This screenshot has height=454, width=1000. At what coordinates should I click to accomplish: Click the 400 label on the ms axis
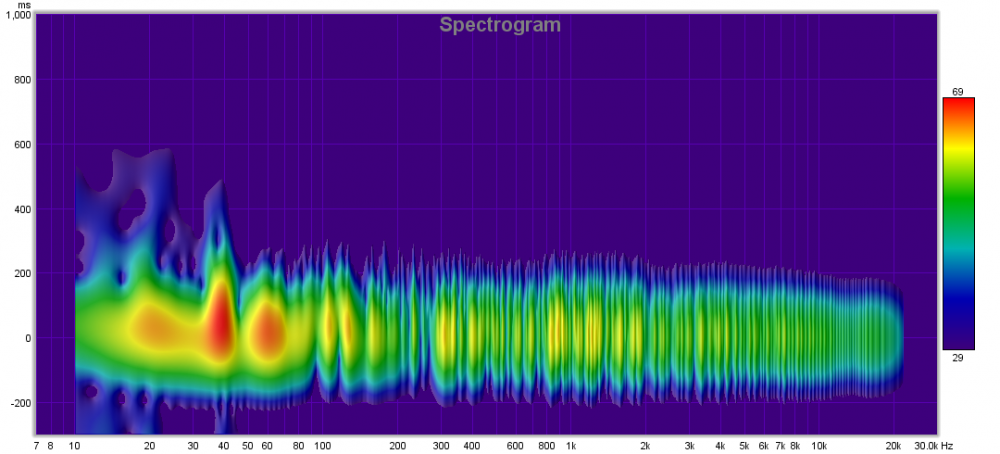point(23,209)
